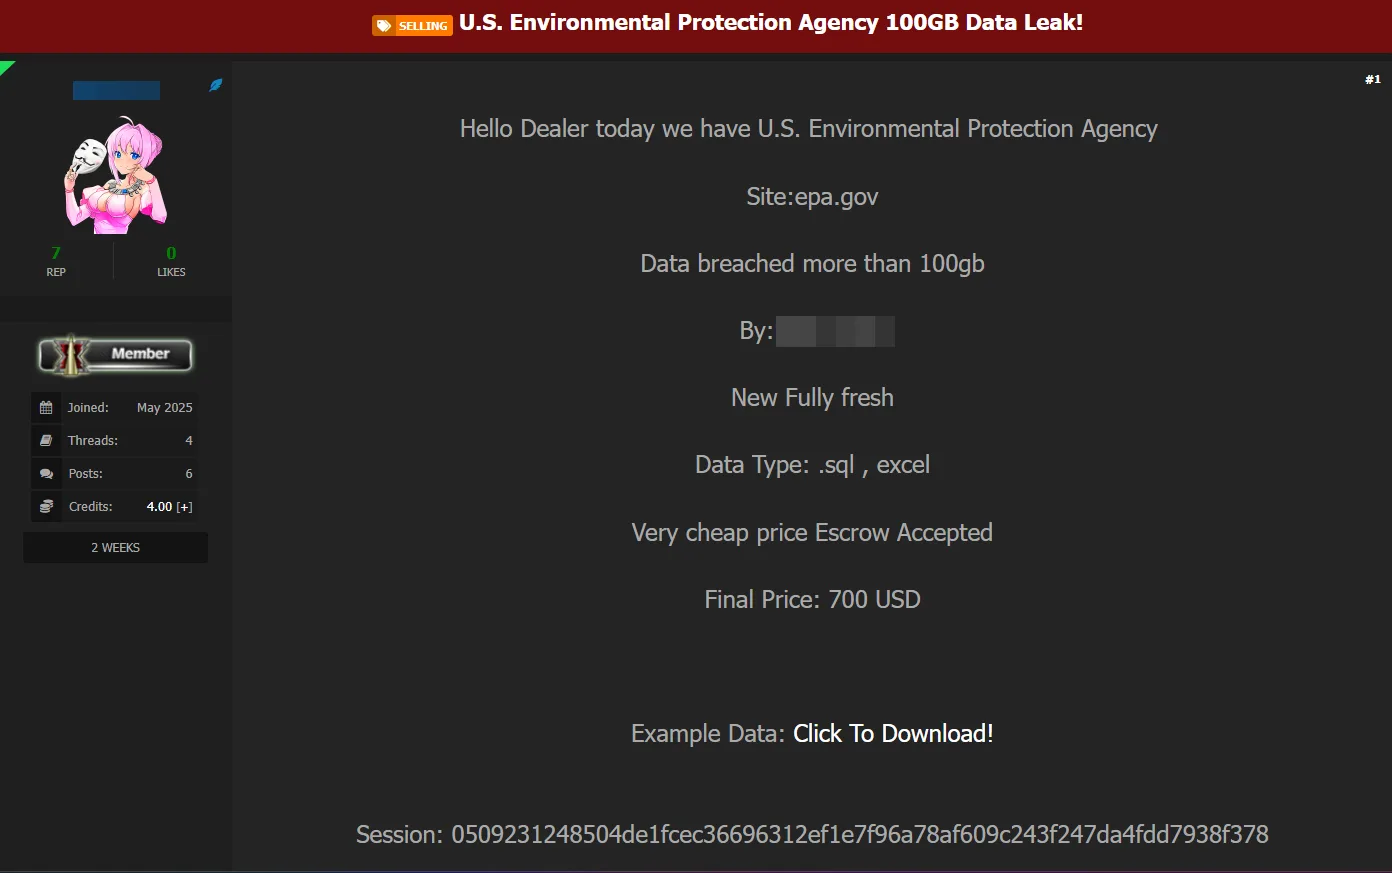Click the Threads count value 4

coord(189,441)
